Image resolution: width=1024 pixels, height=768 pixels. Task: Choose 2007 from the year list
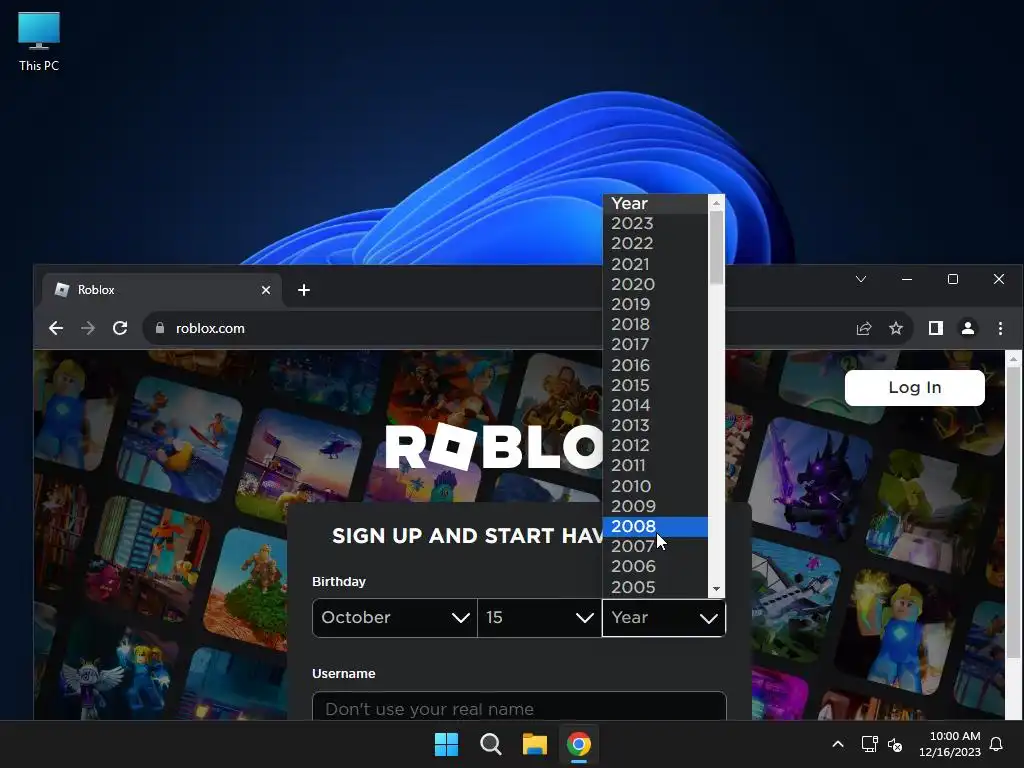point(655,547)
